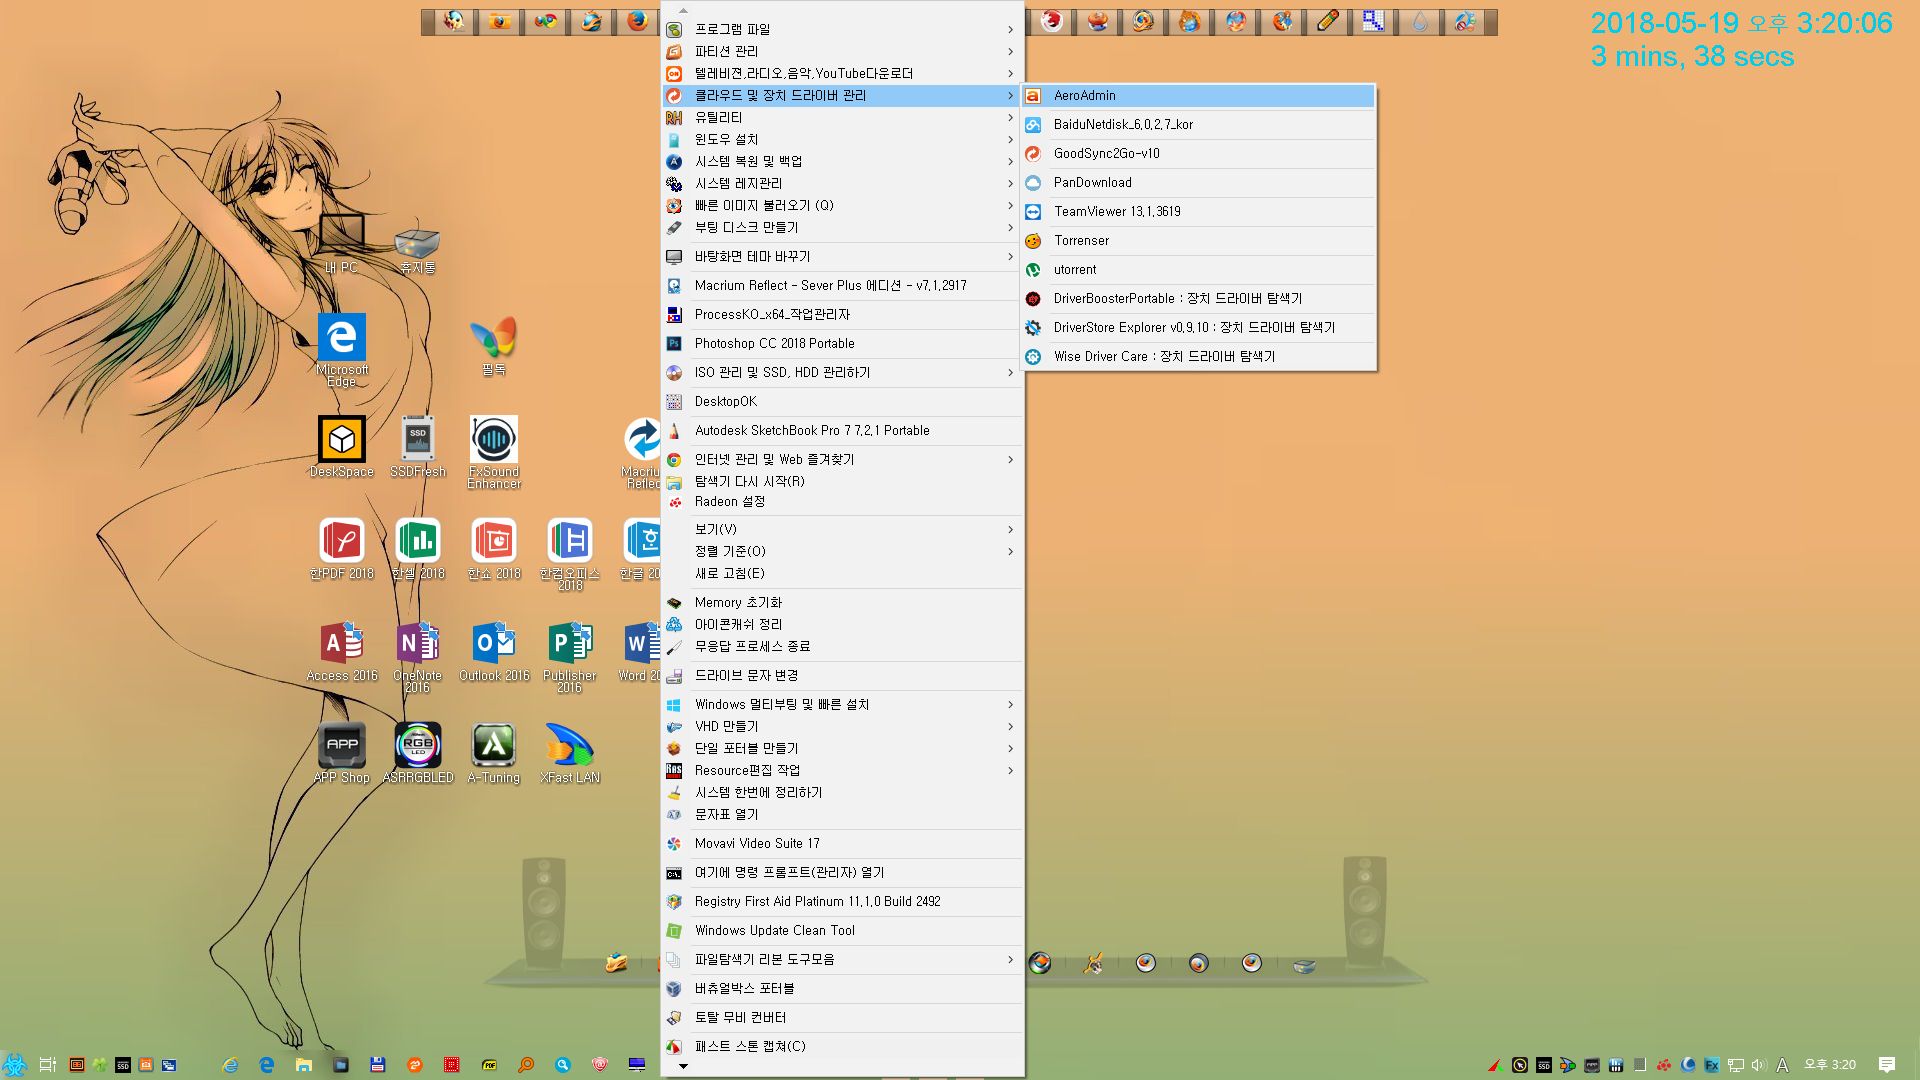Launch Publisher 2016 desktop icon
This screenshot has height=1080, width=1920.
tap(570, 656)
